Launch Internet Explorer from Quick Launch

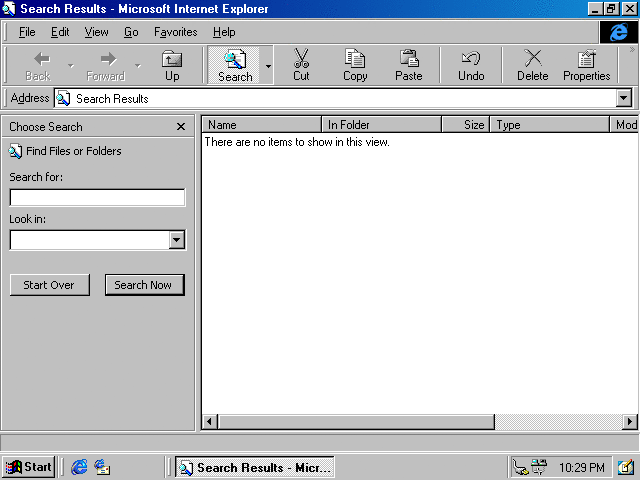point(79,467)
